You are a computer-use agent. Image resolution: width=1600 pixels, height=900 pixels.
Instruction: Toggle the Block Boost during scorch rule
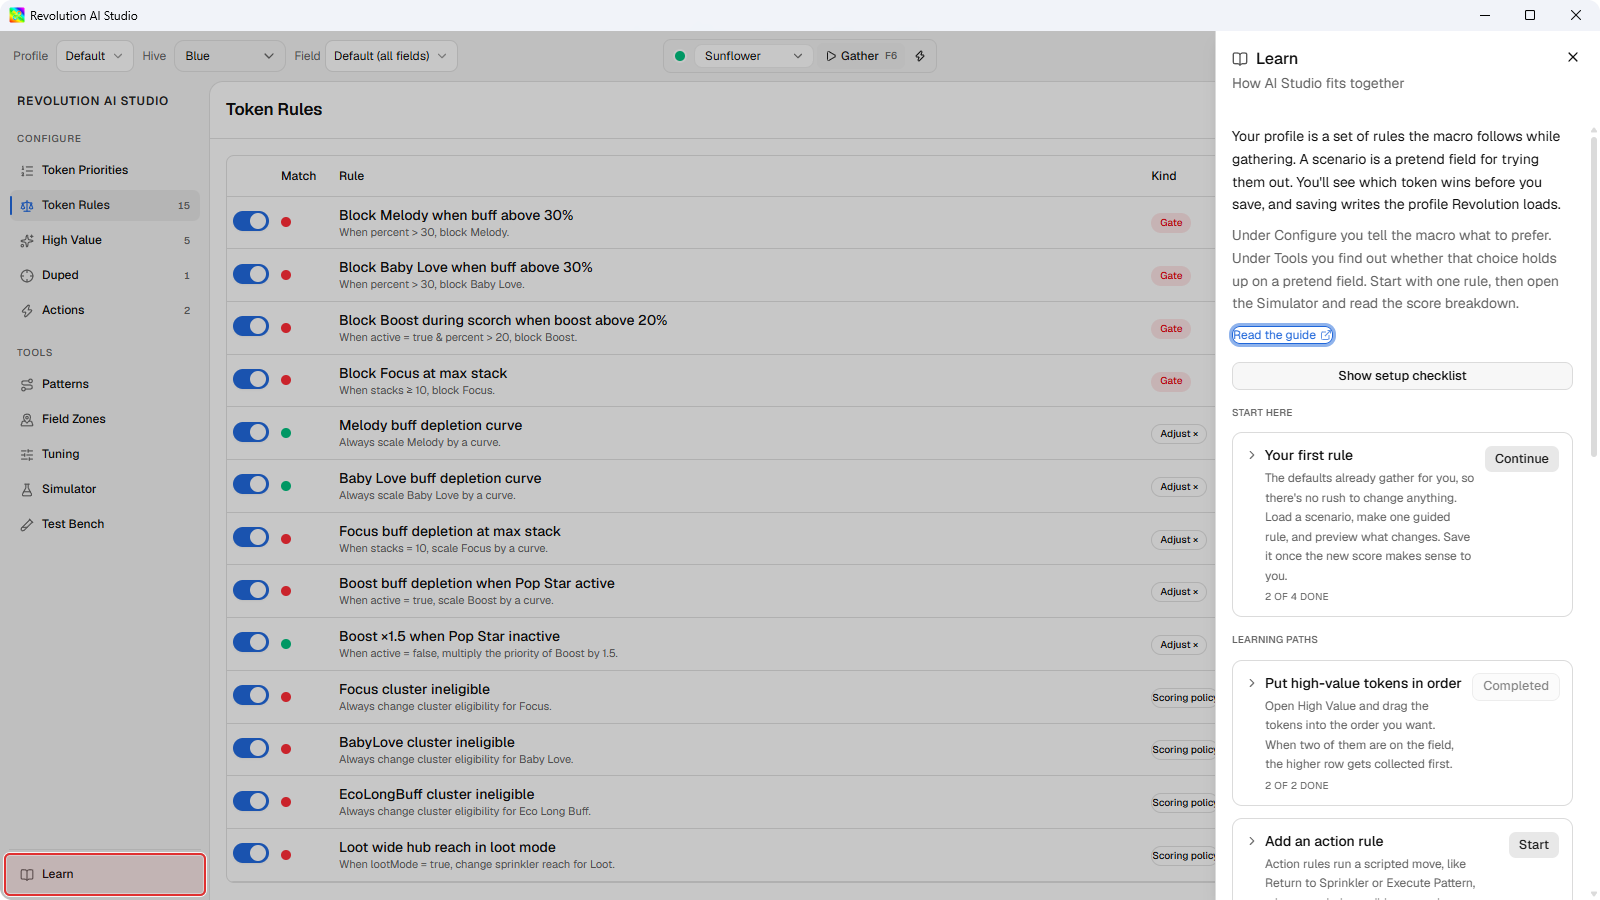(x=251, y=326)
